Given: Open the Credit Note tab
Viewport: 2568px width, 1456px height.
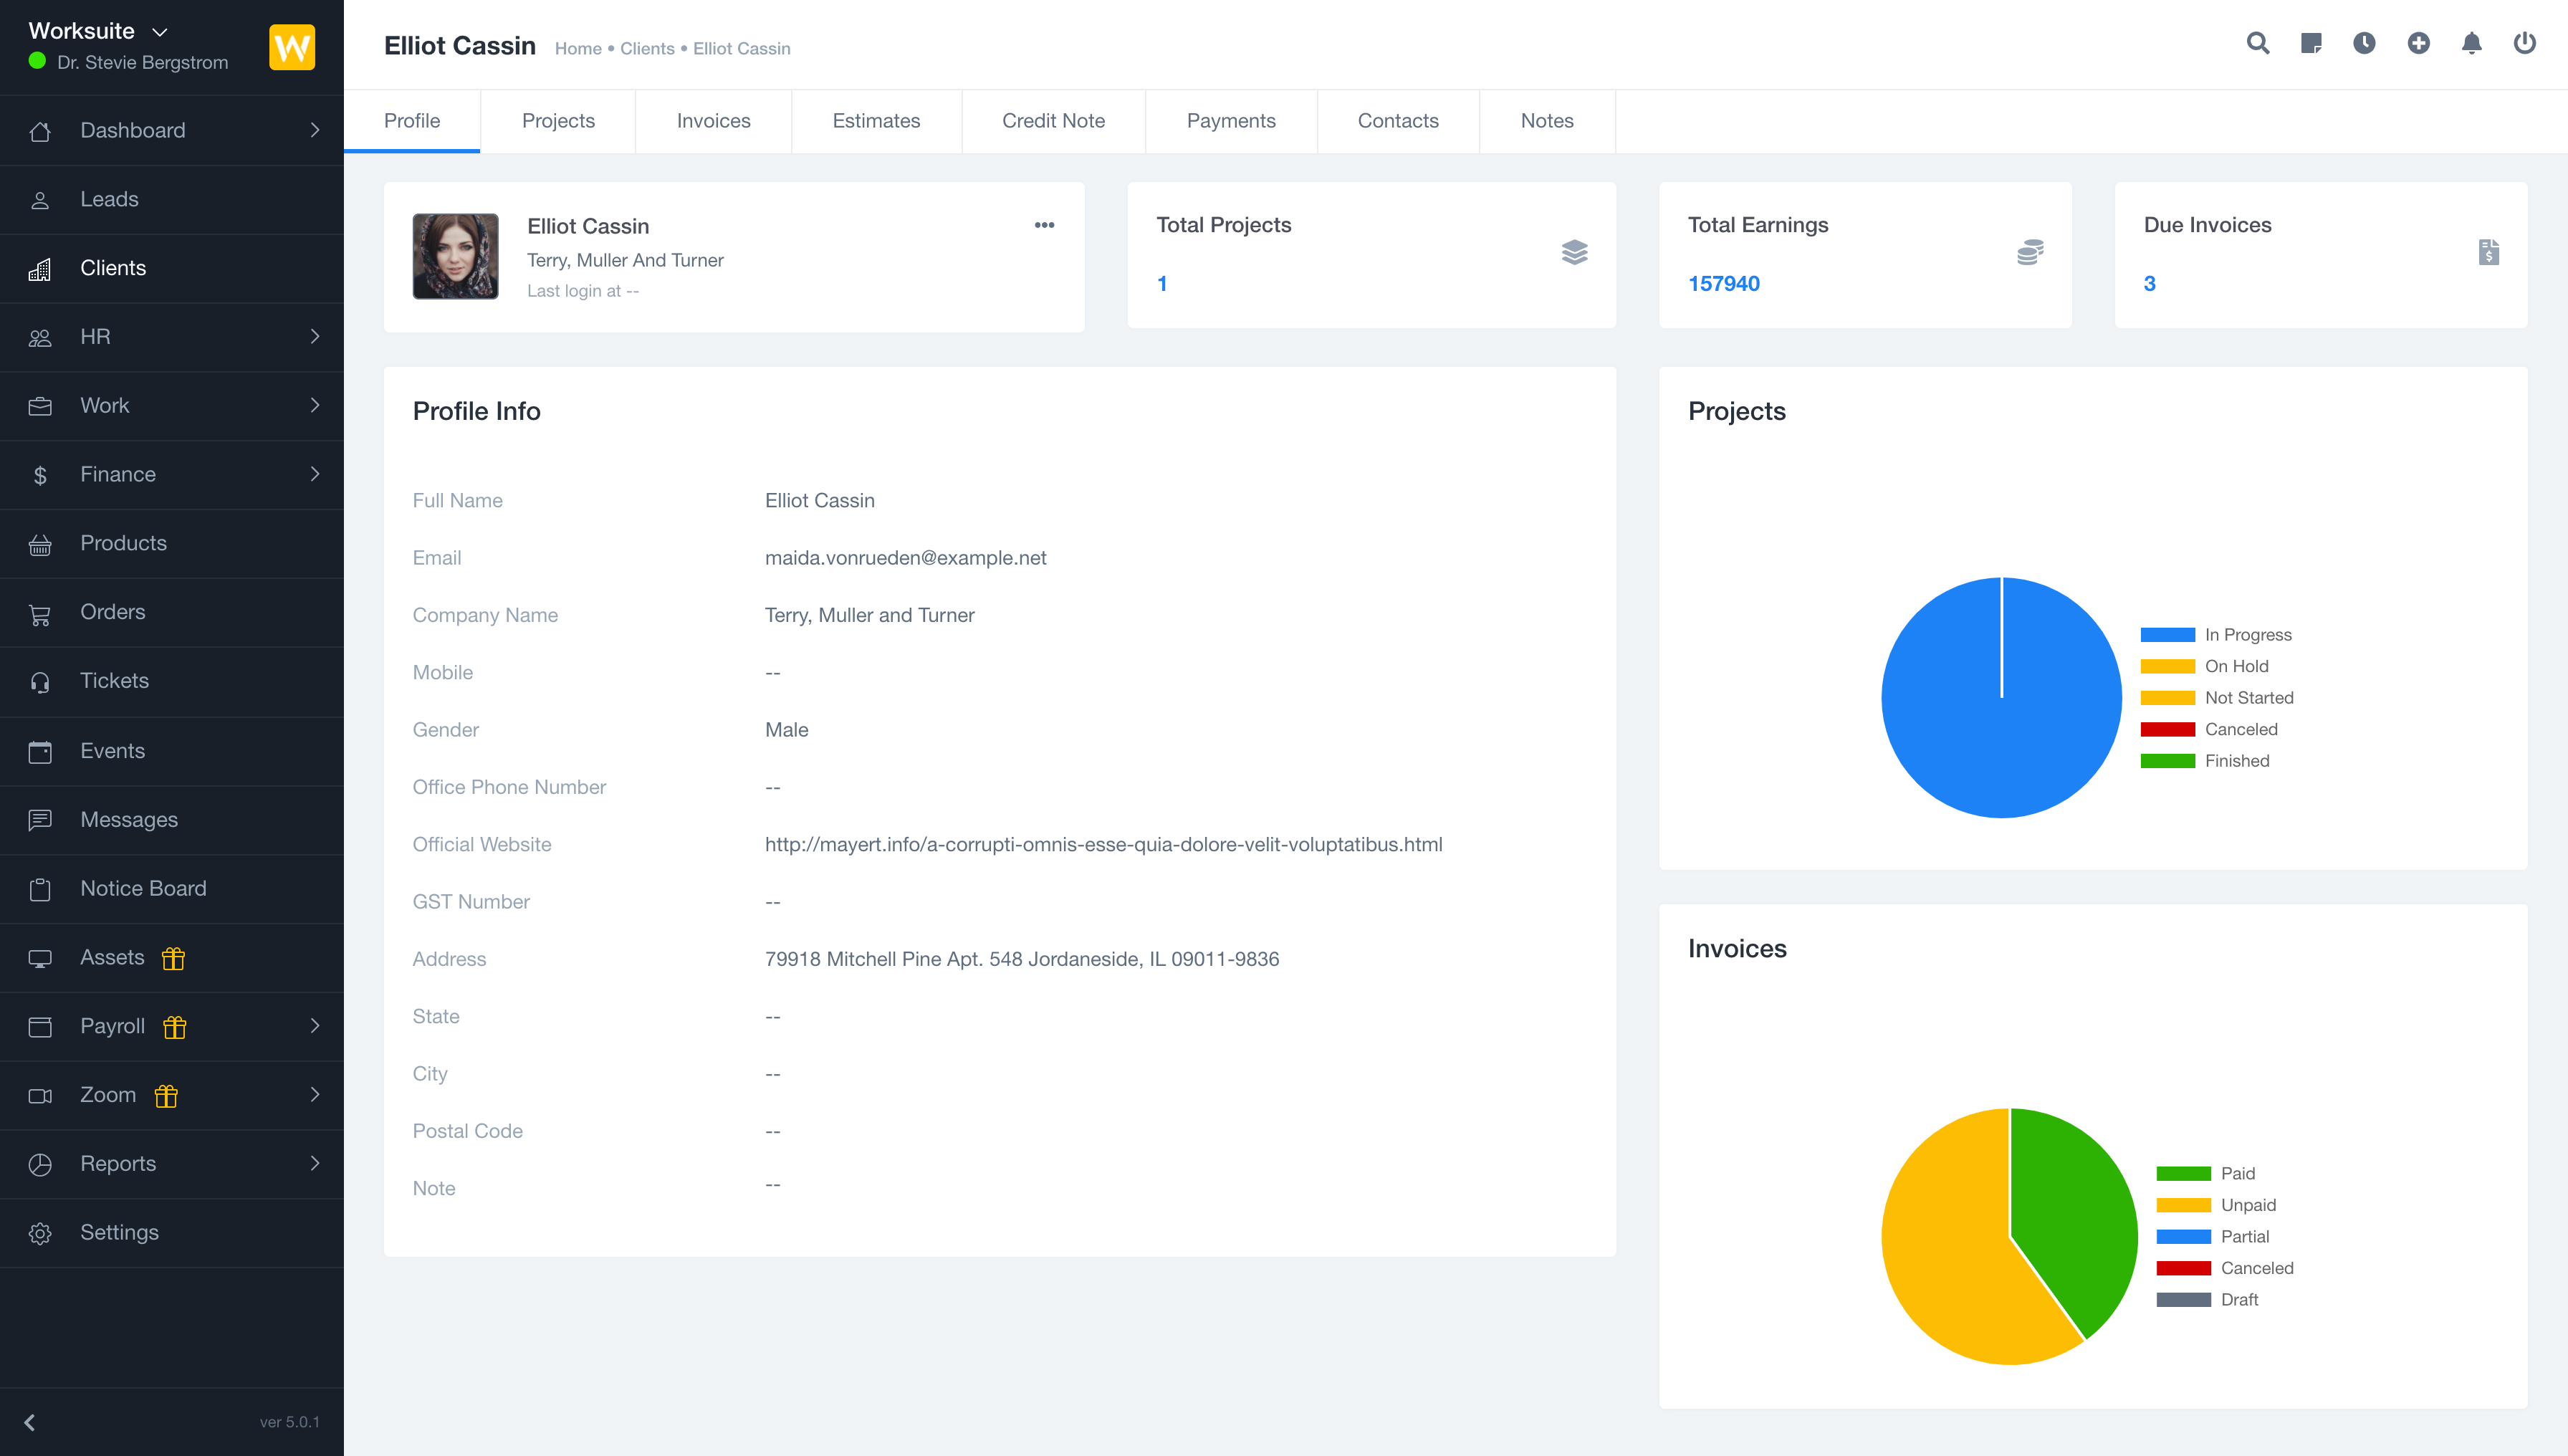Looking at the screenshot, I should (1053, 120).
